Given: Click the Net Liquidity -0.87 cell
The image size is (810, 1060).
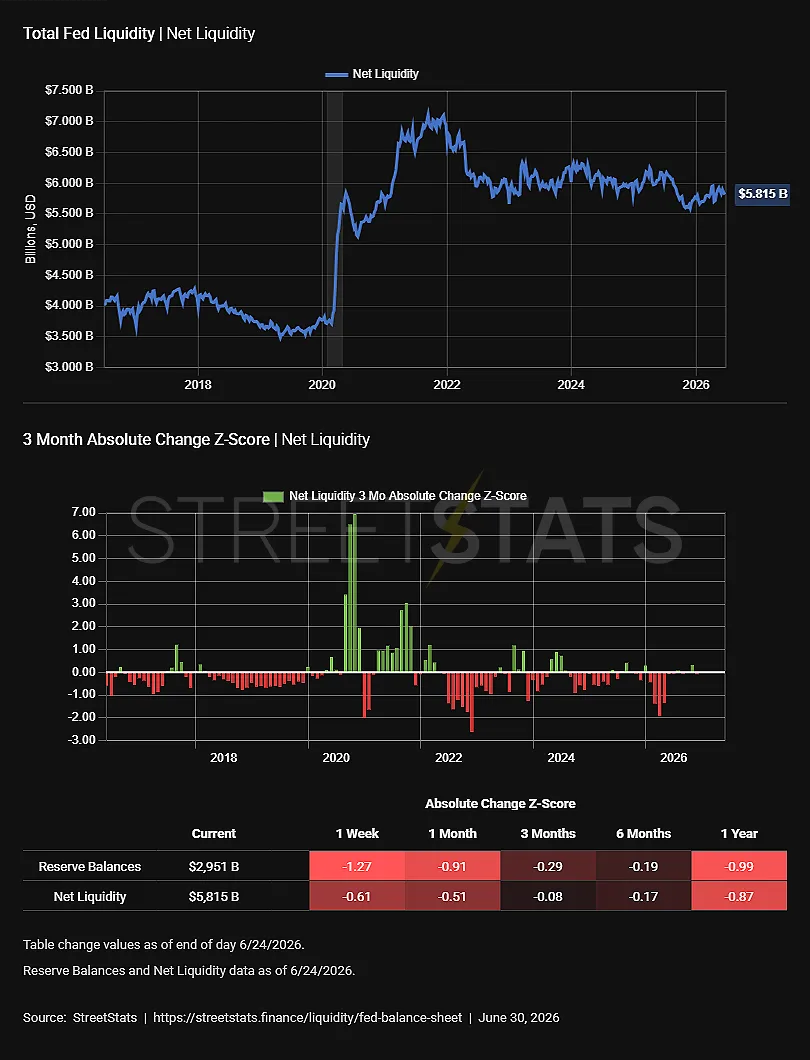Looking at the screenshot, I should click(x=739, y=896).
